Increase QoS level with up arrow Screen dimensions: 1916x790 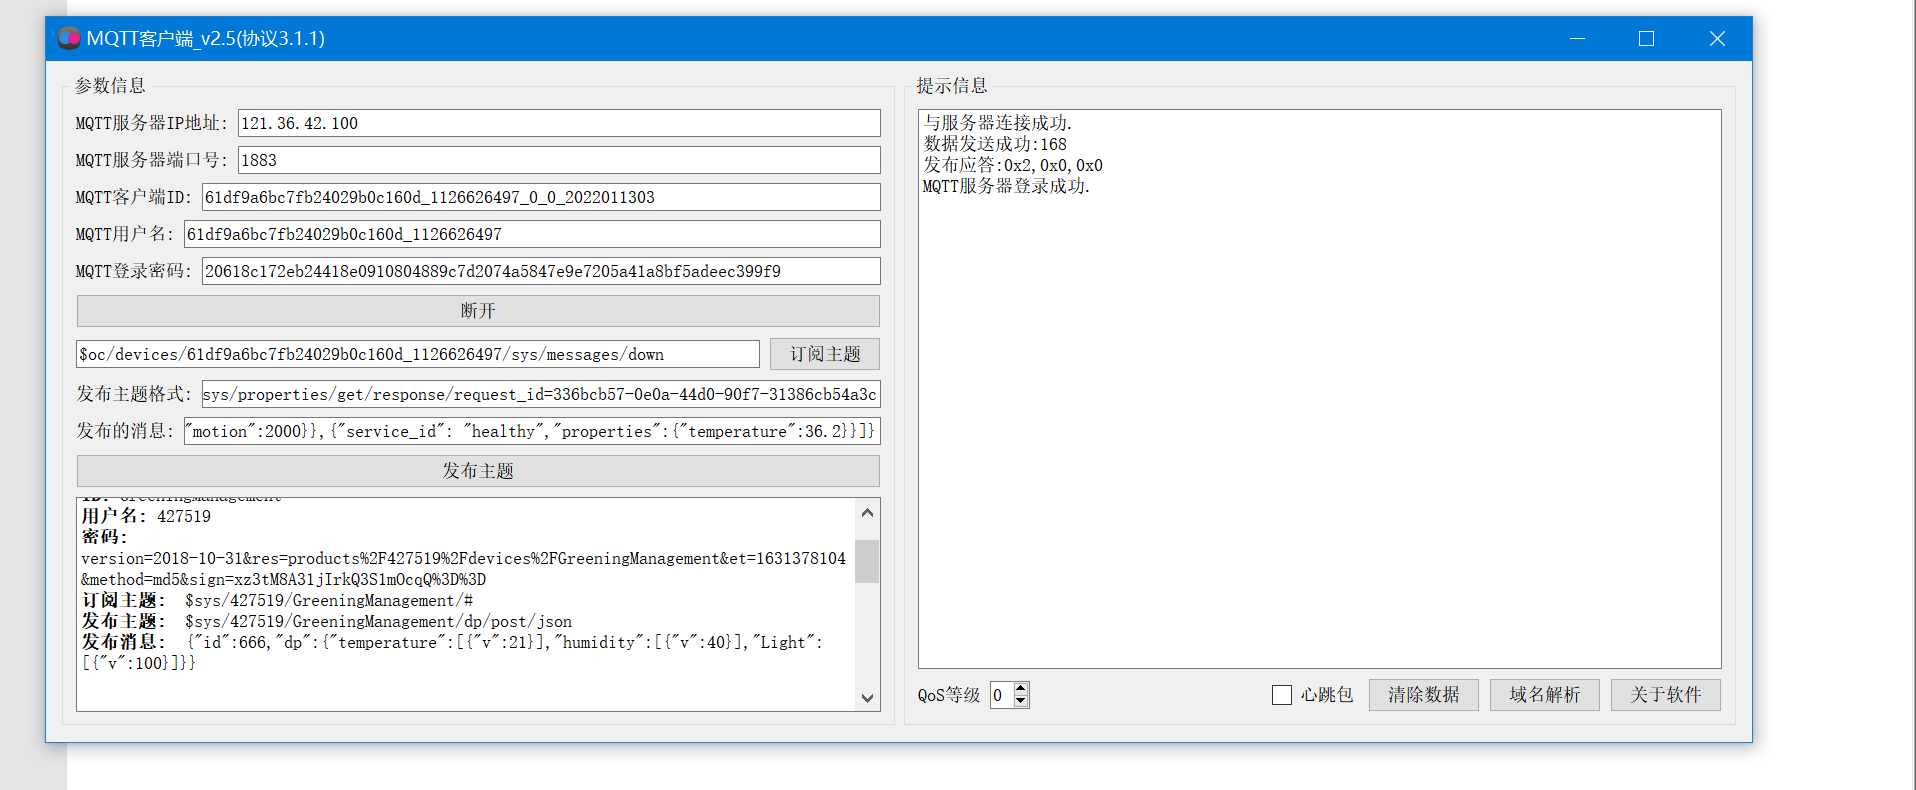tap(1021, 689)
